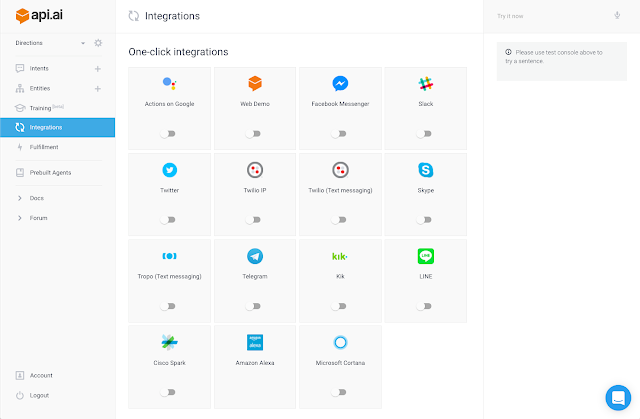Viewport: 640px width, 419px height.
Task: Click the Fulfillment lightning bolt icon
Action: (20, 147)
